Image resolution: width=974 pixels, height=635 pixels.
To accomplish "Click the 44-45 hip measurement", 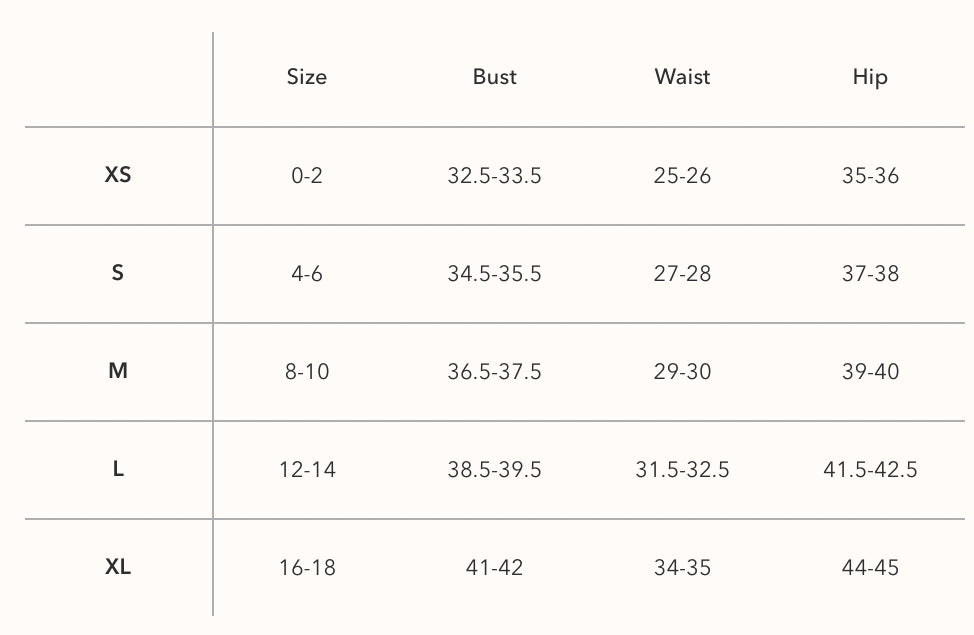I will pyautogui.click(x=870, y=567).
